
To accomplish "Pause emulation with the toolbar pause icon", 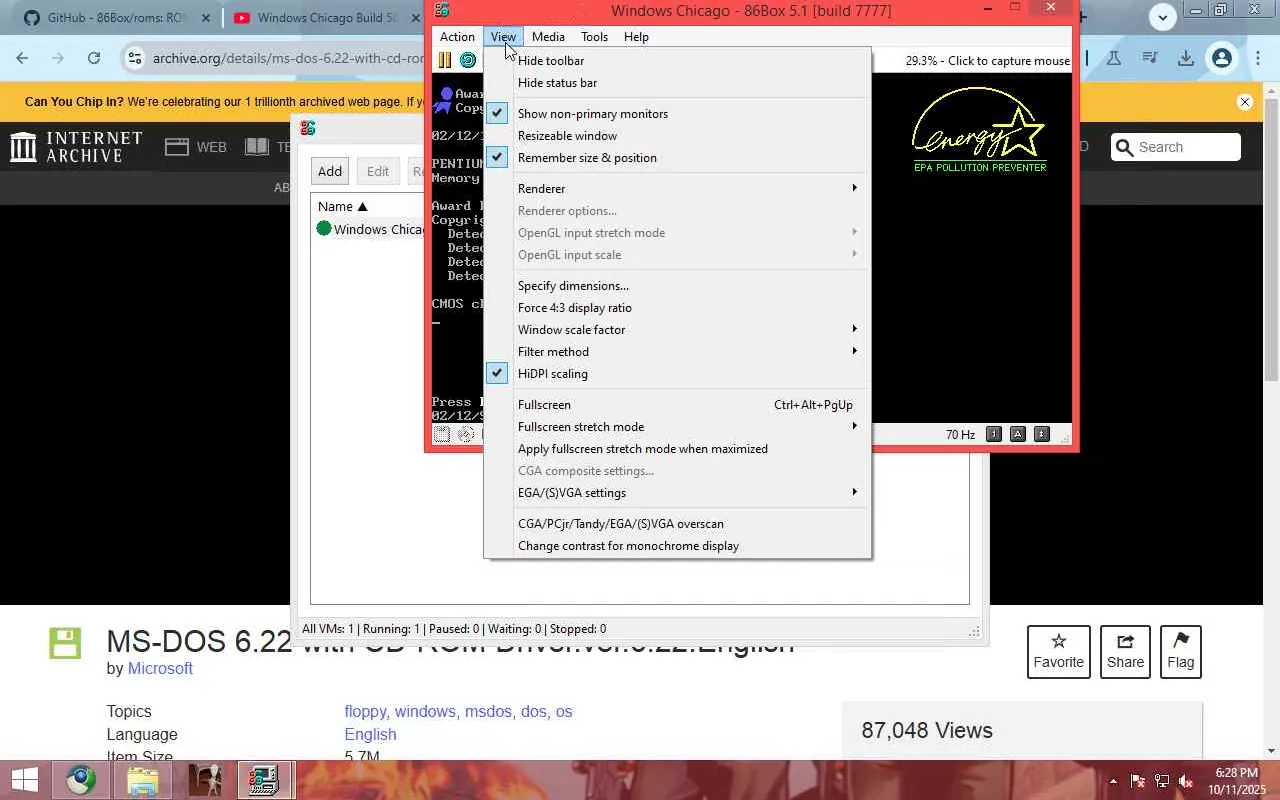I will pos(445,60).
